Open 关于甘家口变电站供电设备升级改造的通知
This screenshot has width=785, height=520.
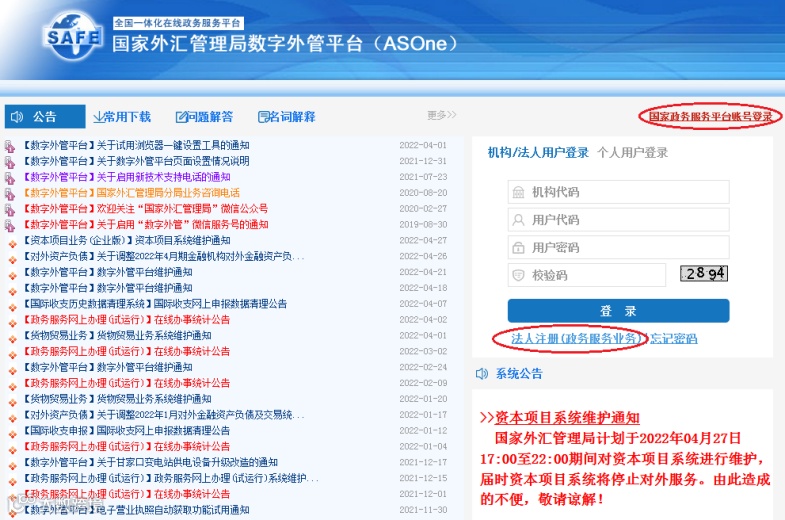[150, 462]
